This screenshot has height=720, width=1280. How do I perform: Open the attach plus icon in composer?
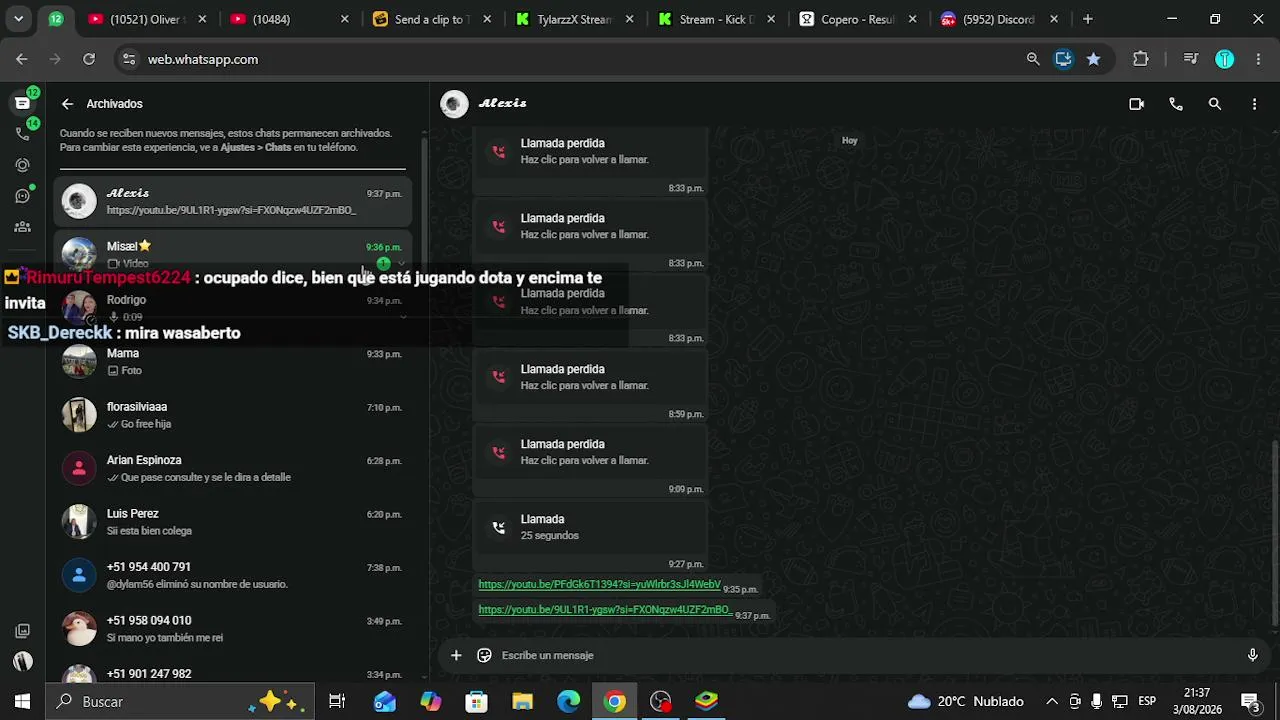(456, 655)
